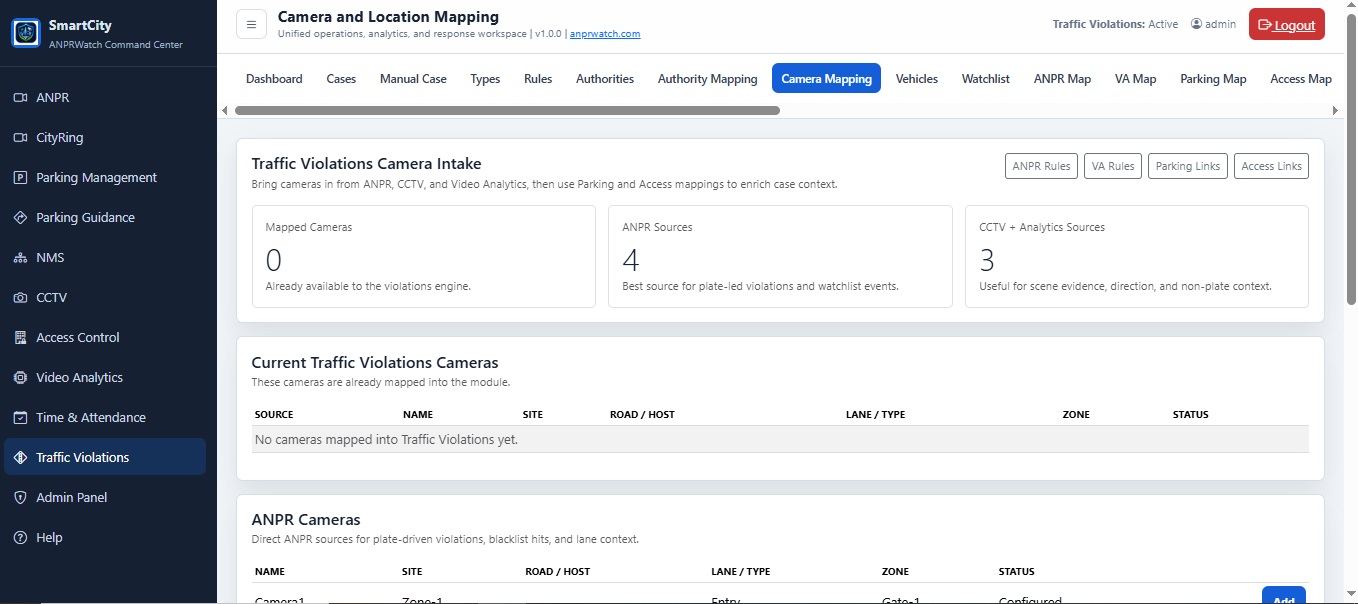Open the Vehicles tab
Image resolution: width=1358 pixels, height=604 pixels.
pos(917,79)
